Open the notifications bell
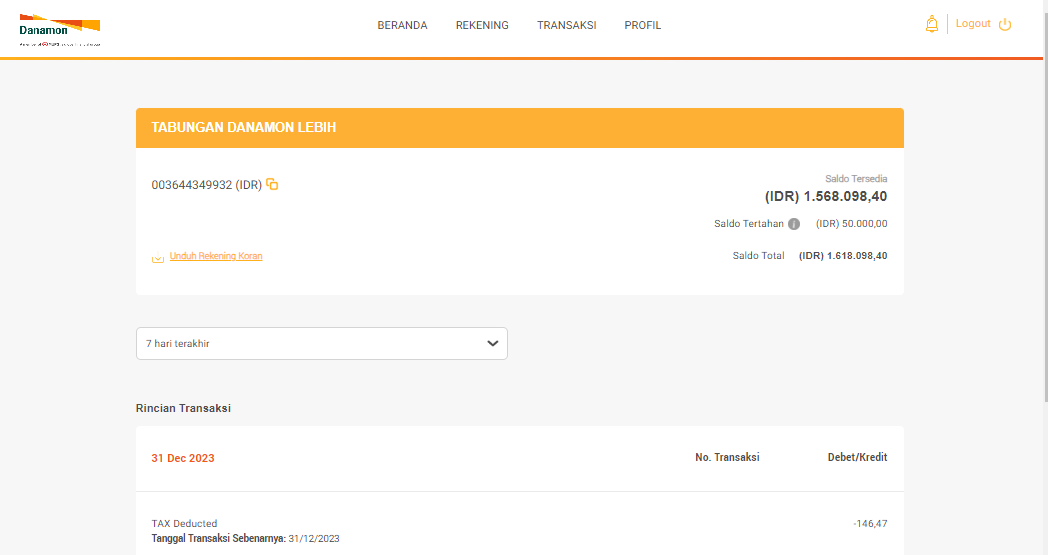The image size is (1048, 555). [x=932, y=25]
